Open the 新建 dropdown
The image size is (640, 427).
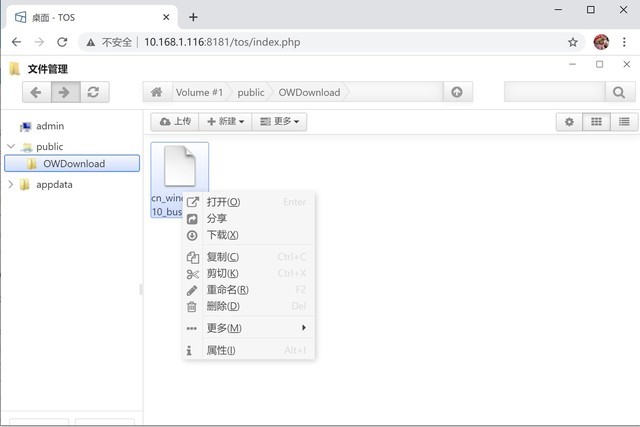[225, 122]
